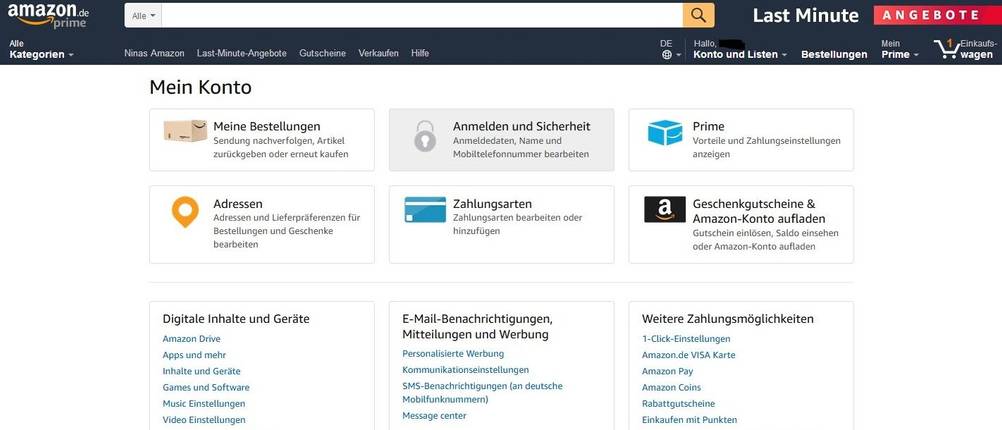Screen dimensions: 1002x430
Task: Open the shopping cart icon
Action: coord(945,48)
